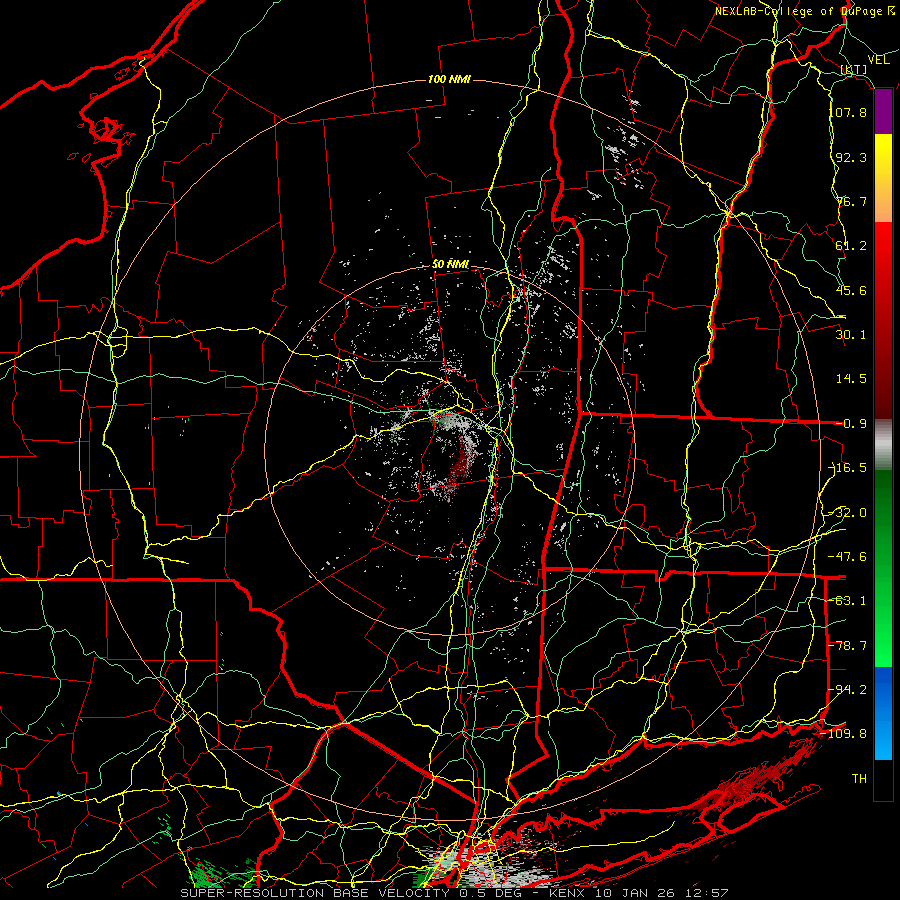Click the -16.5 scale value
The image size is (900, 900).
pyautogui.click(x=849, y=467)
